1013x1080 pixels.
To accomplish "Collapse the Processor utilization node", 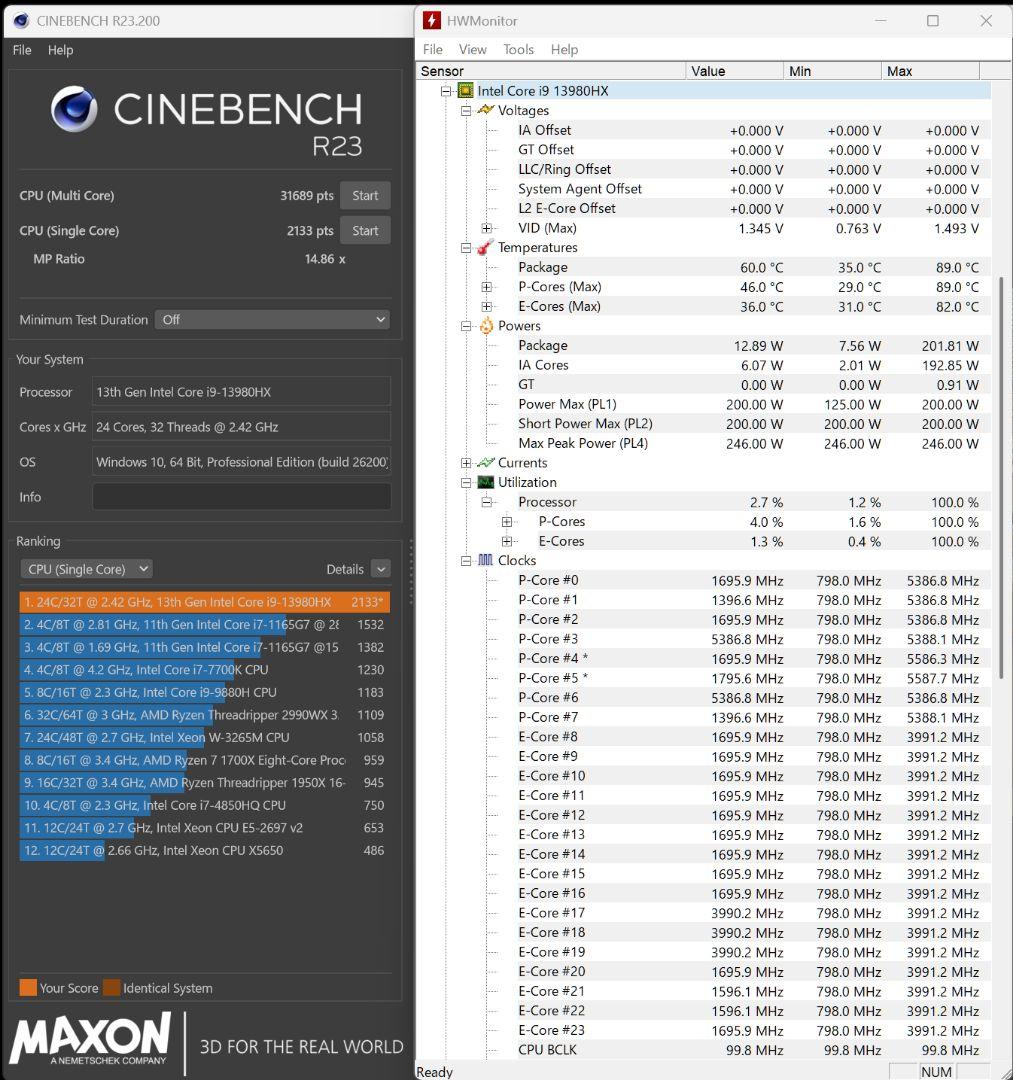I will (x=487, y=502).
